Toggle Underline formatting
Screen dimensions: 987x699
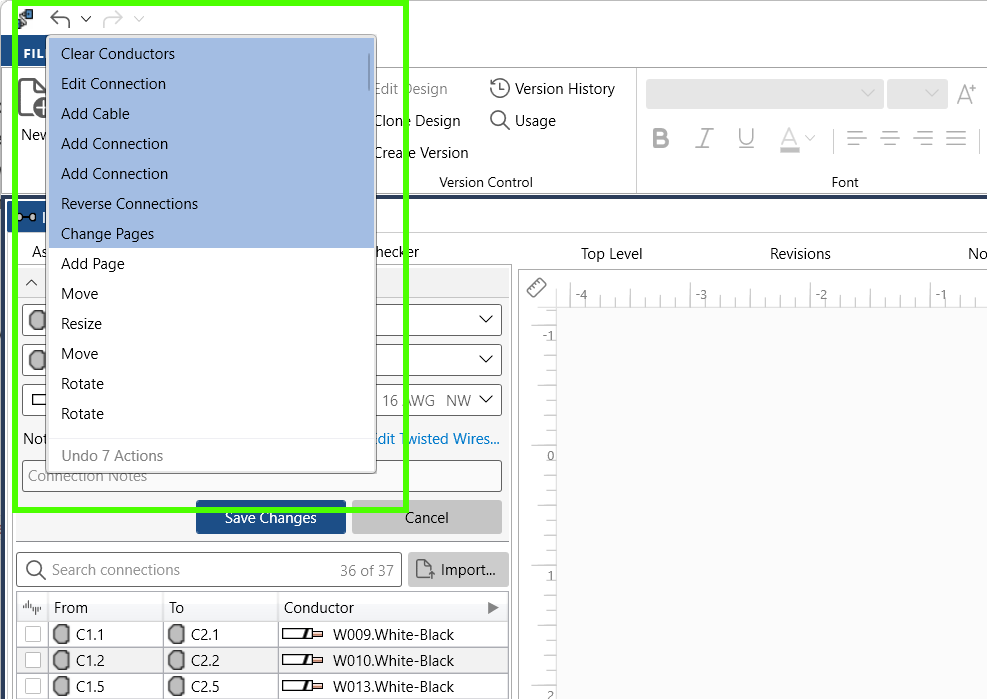(x=746, y=138)
